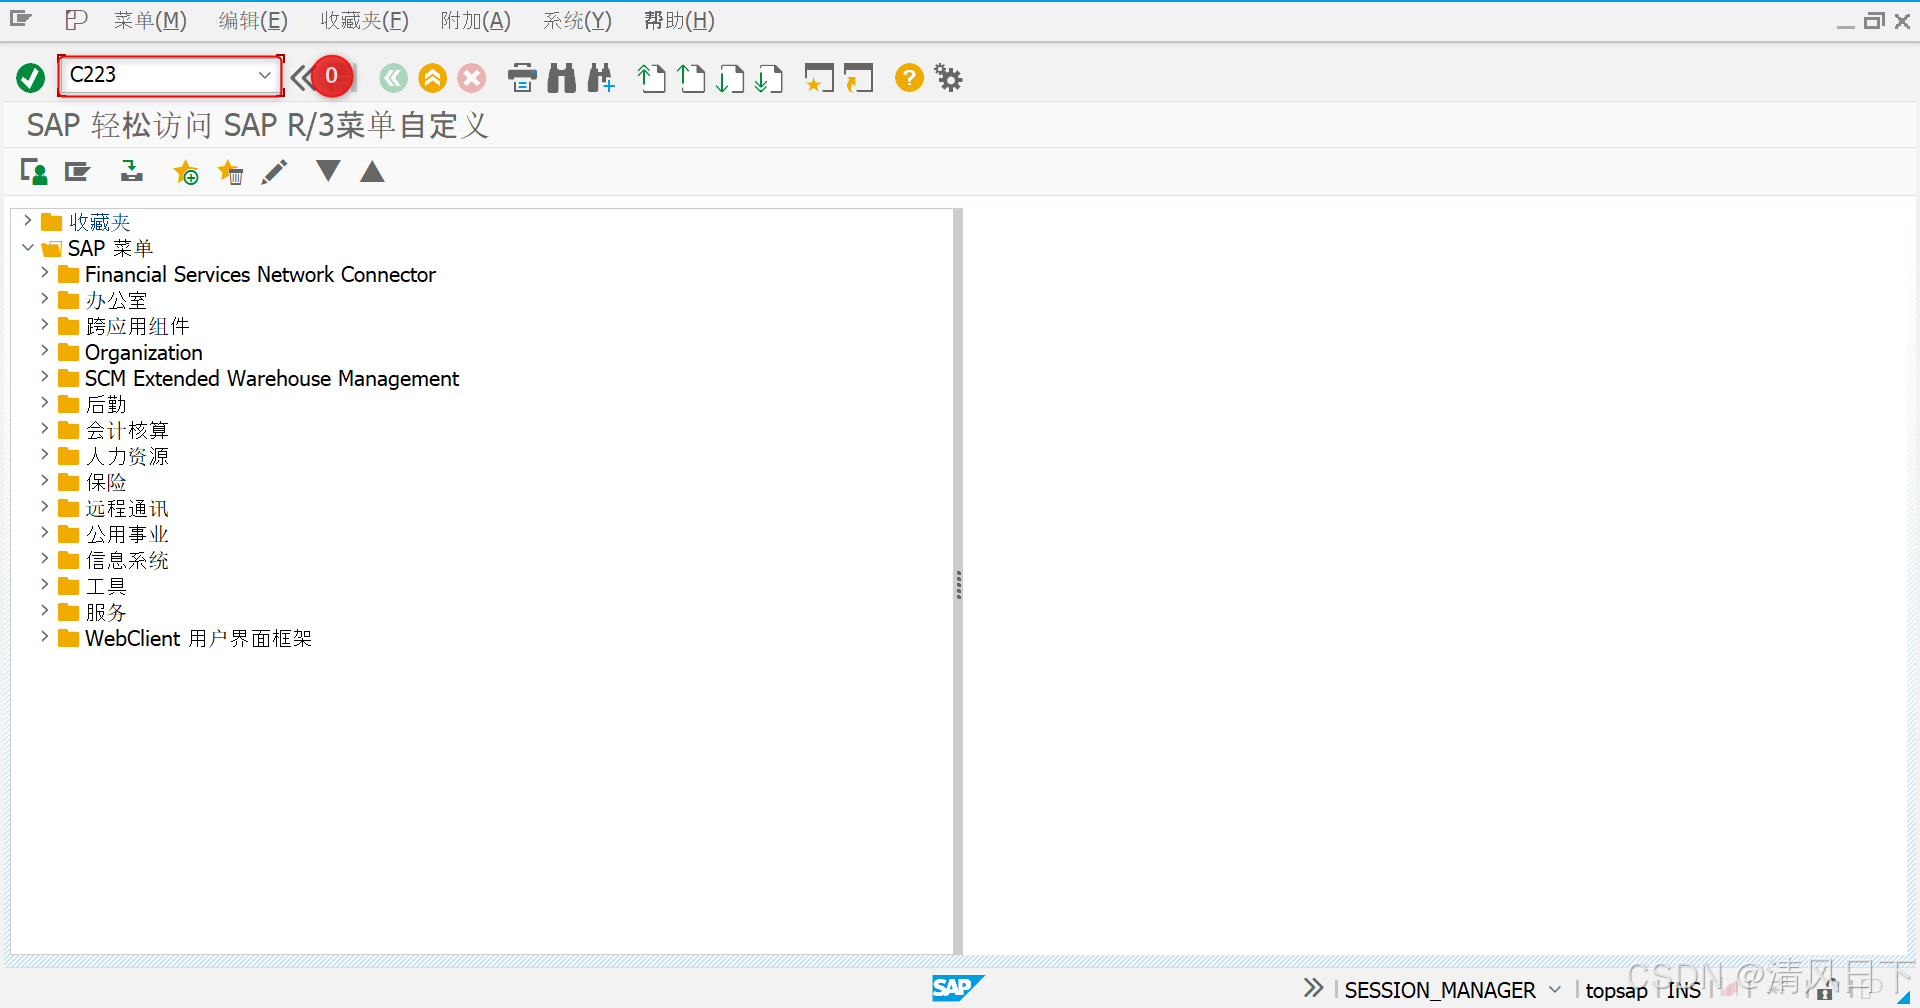Click the create shortcut icon
The height and width of the screenshot is (1008, 1920).
(858, 77)
